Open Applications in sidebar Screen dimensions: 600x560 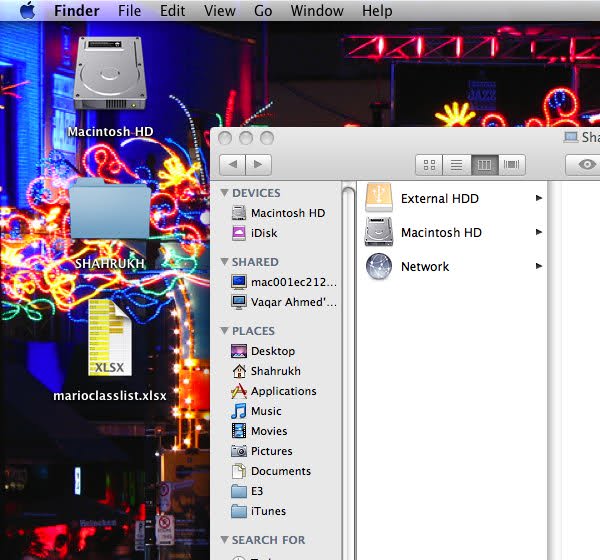[274, 391]
